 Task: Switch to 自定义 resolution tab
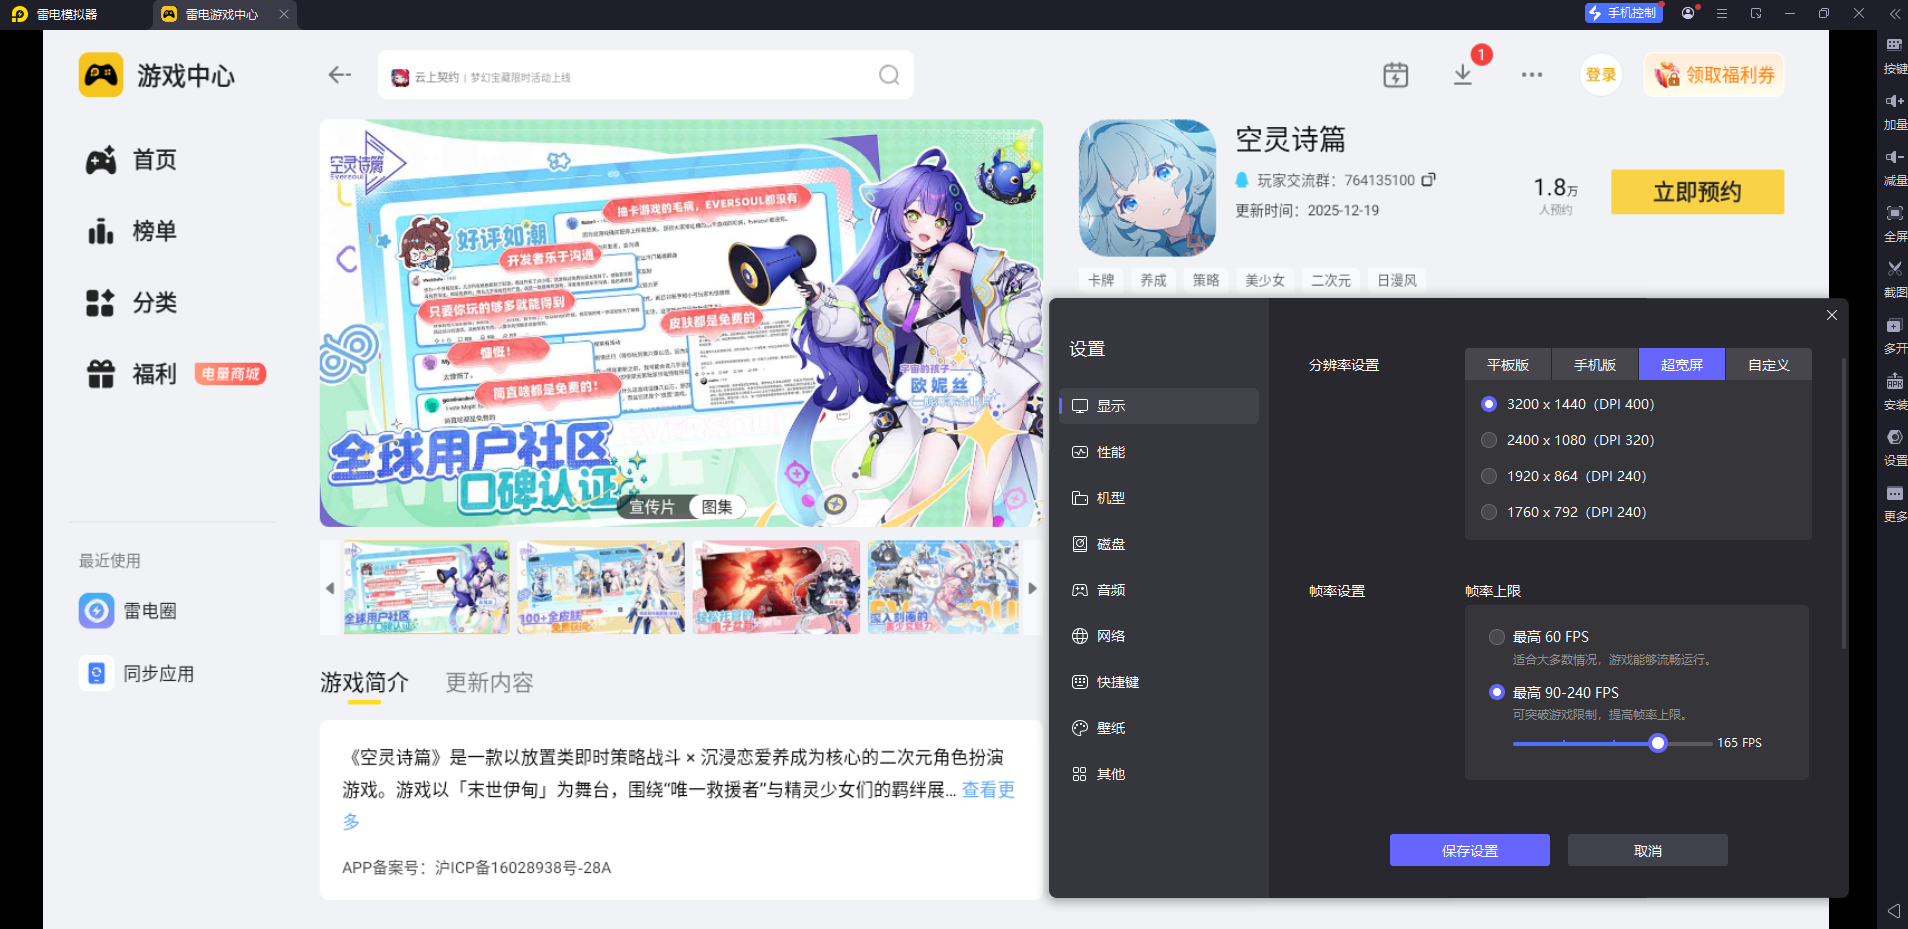pos(1768,365)
